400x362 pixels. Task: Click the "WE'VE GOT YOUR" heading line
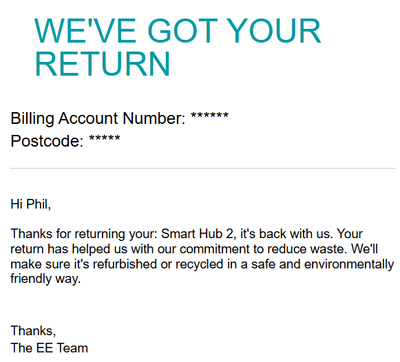click(178, 31)
